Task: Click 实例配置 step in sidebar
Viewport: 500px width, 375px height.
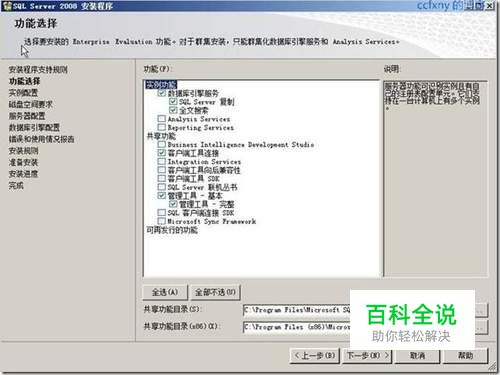Action: [23, 93]
